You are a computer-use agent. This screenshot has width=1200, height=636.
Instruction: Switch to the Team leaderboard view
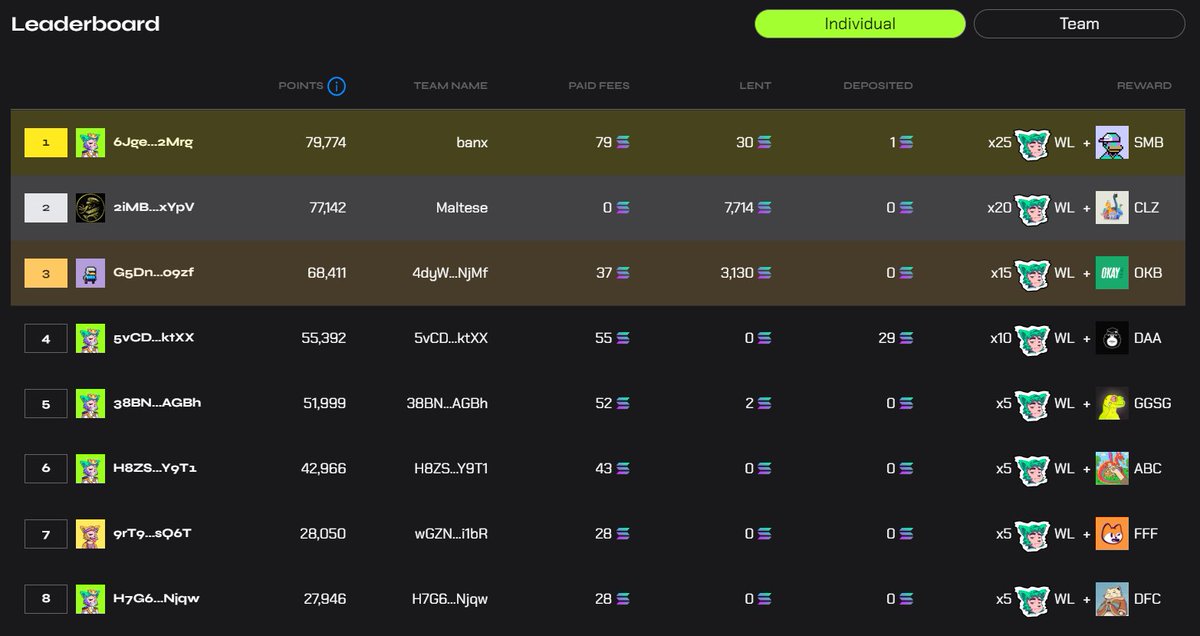click(x=1079, y=23)
